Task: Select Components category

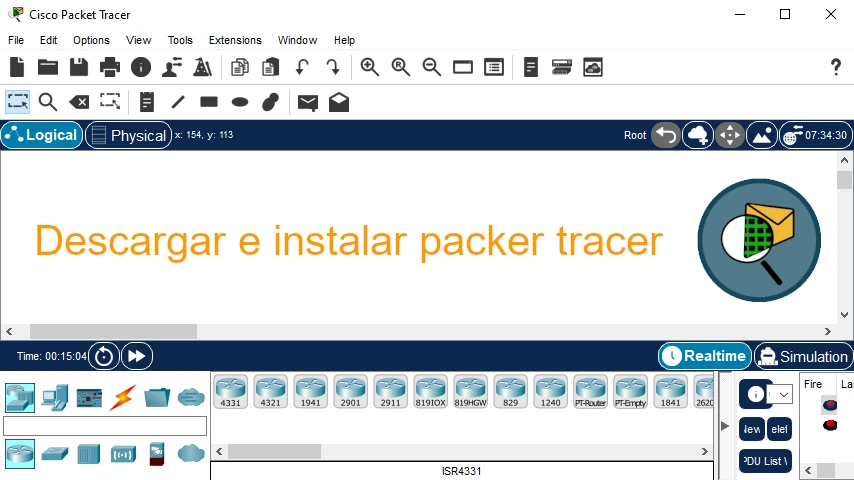Action: (x=89, y=398)
